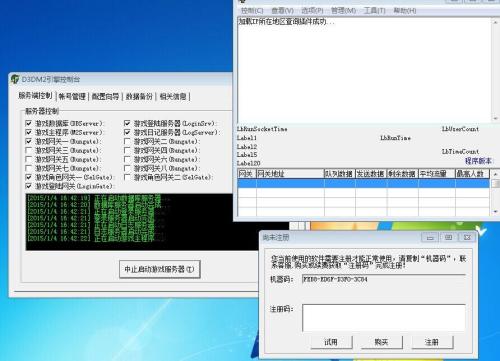Enable 游戏网关二 (Rungate) checkbox
The height and width of the screenshot is (361, 500).
[127, 141]
